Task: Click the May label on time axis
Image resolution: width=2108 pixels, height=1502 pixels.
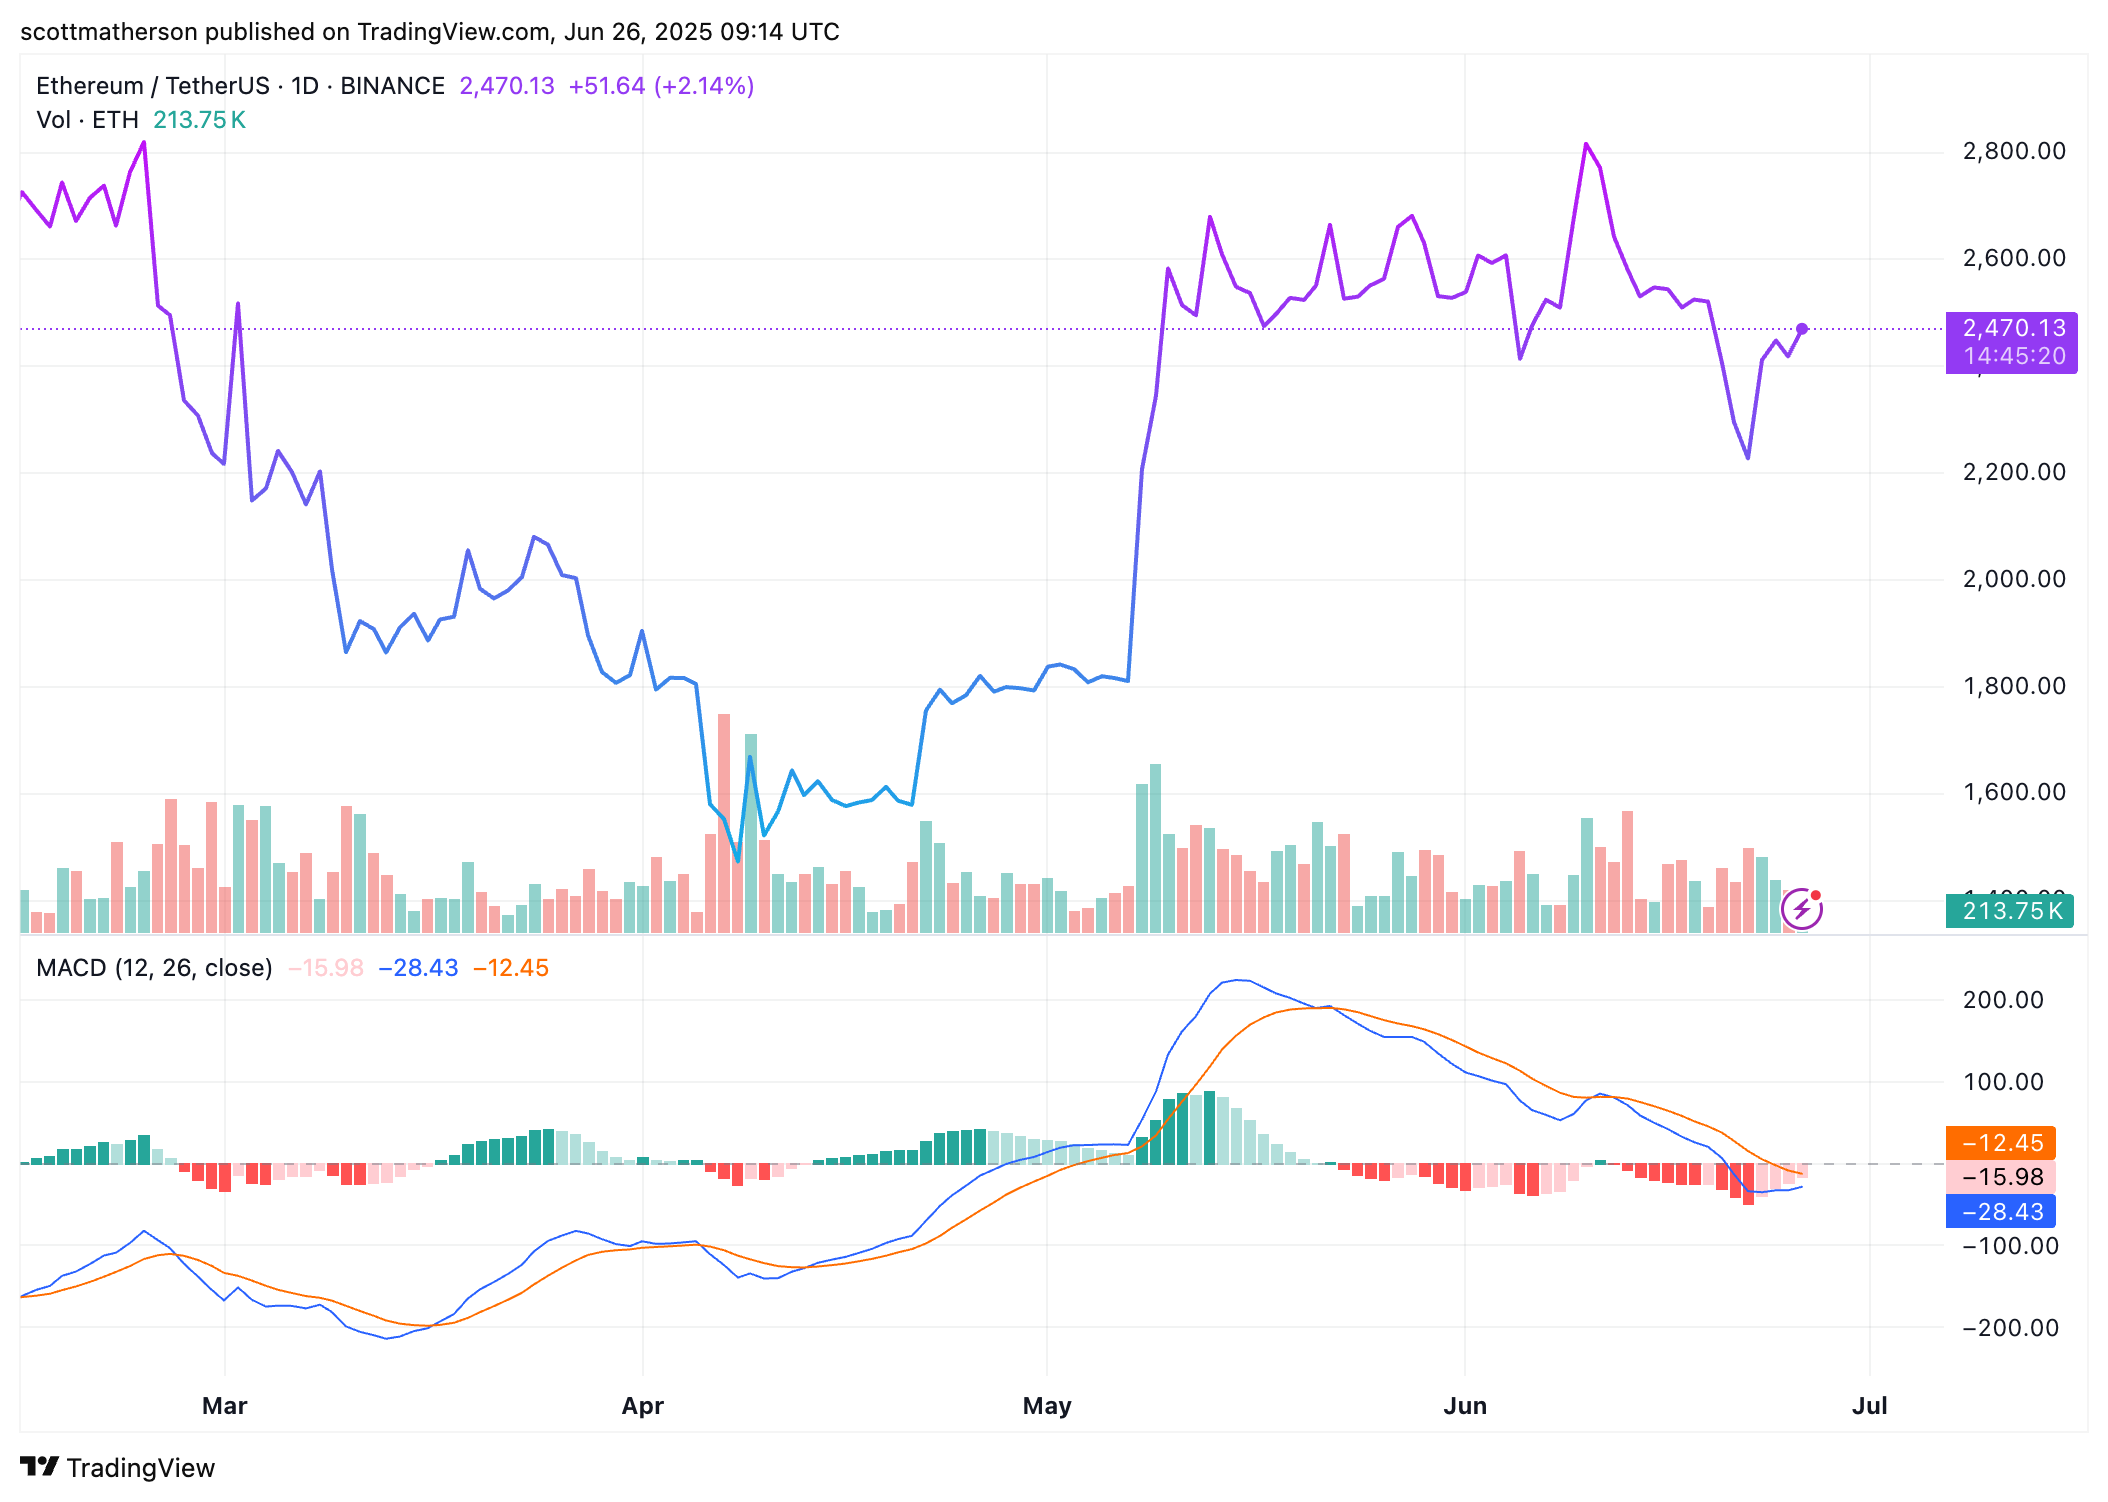Action: point(1047,1406)
